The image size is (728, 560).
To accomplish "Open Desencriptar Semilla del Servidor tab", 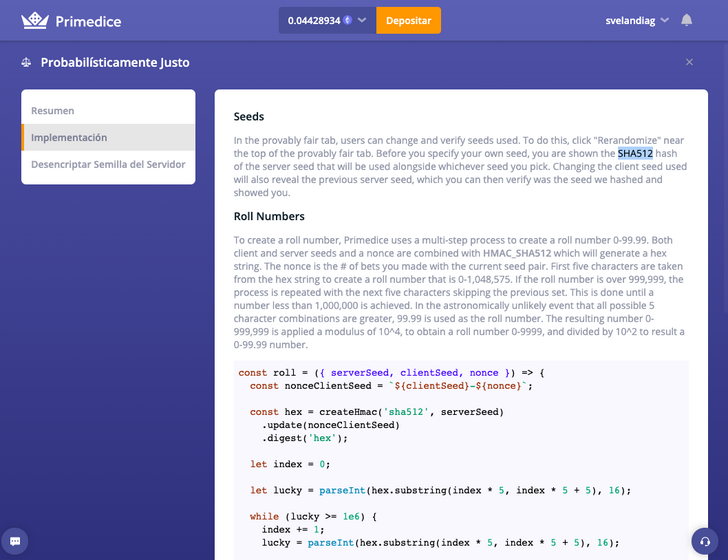I will [x=108, y=164].
